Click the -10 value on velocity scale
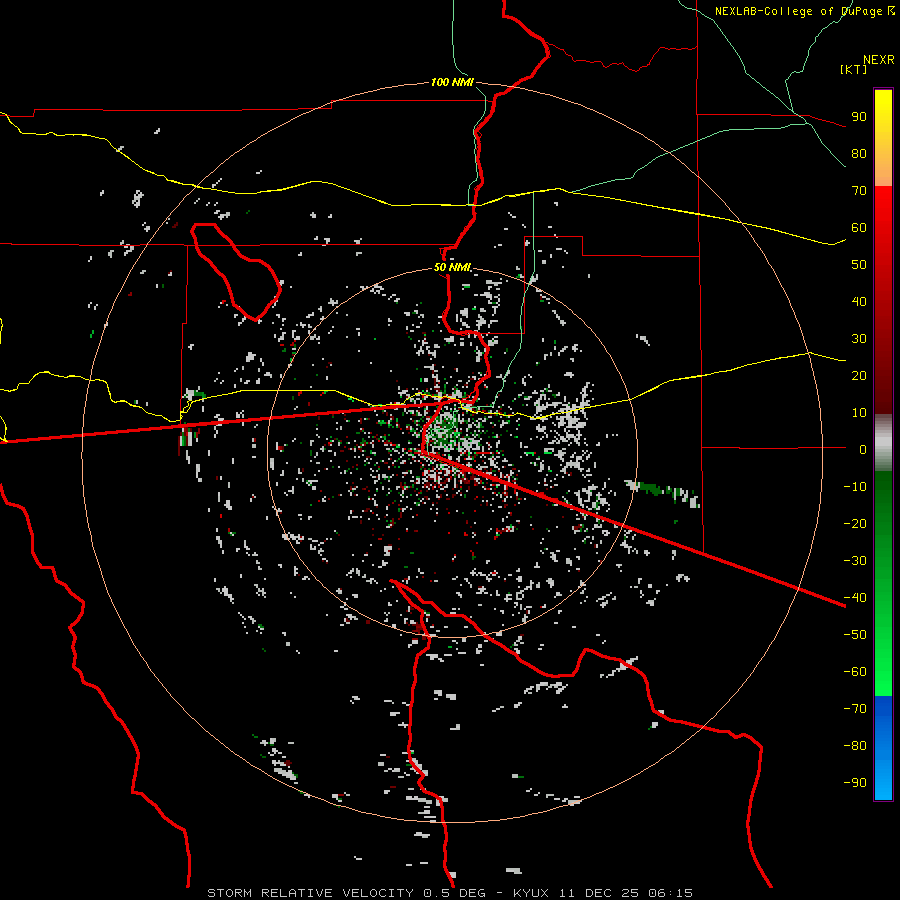 855,487
